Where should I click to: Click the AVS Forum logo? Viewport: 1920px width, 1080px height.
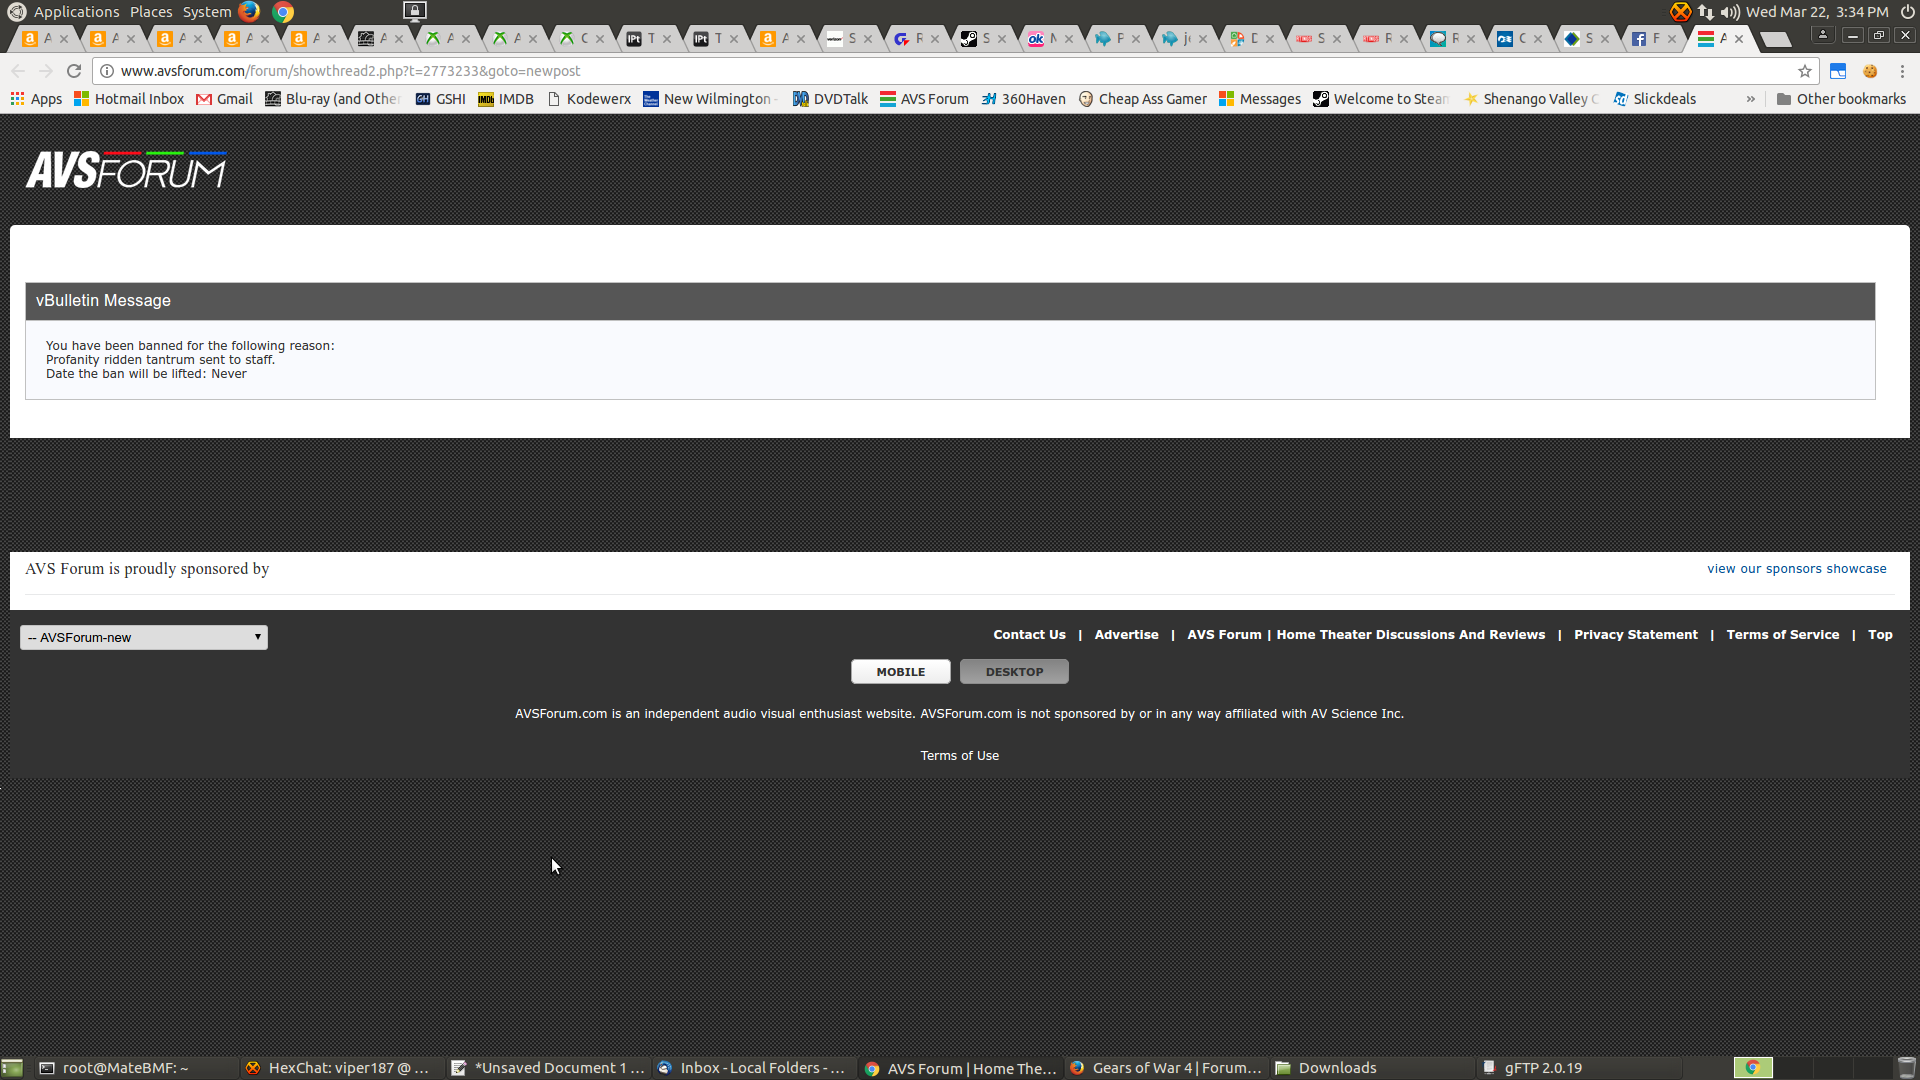pyautogui.click(x=126, y=170)
